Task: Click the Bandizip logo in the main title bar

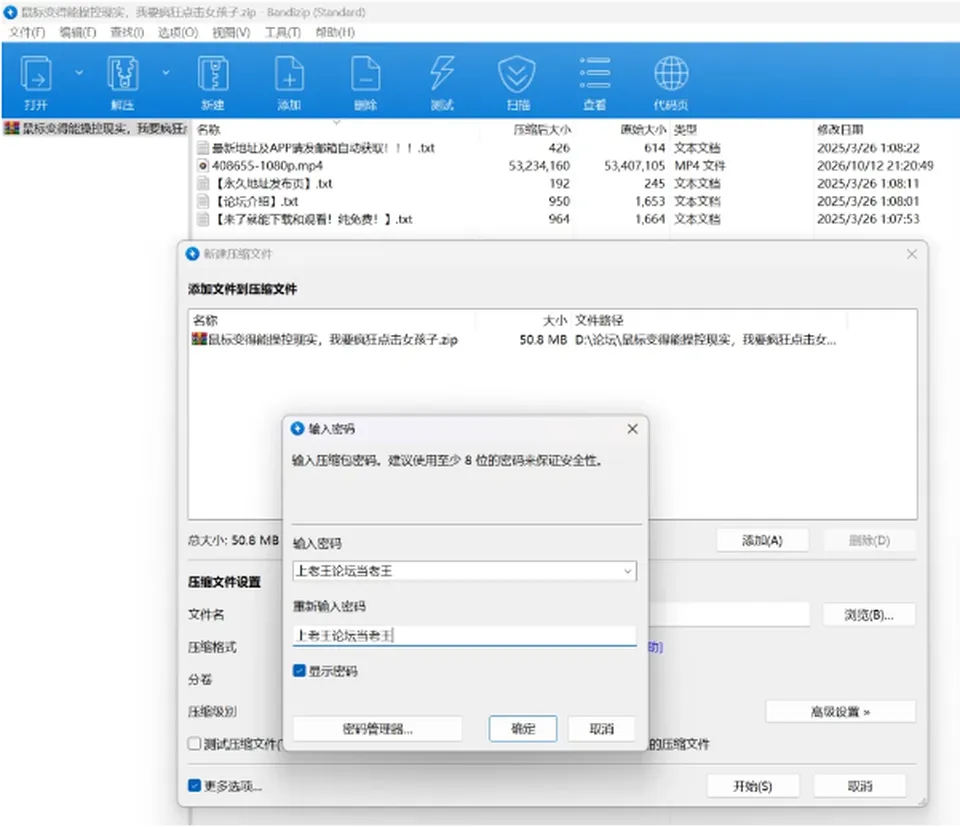Action: 10,12
